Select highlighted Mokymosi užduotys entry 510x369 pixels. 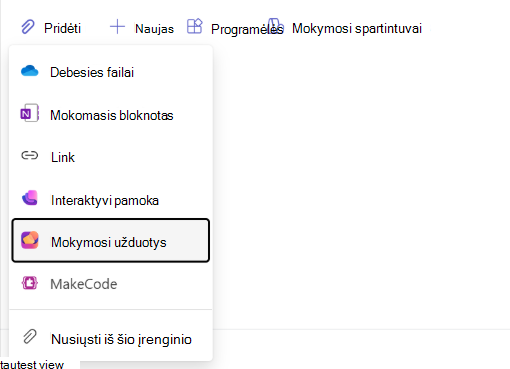coord(111,240)
